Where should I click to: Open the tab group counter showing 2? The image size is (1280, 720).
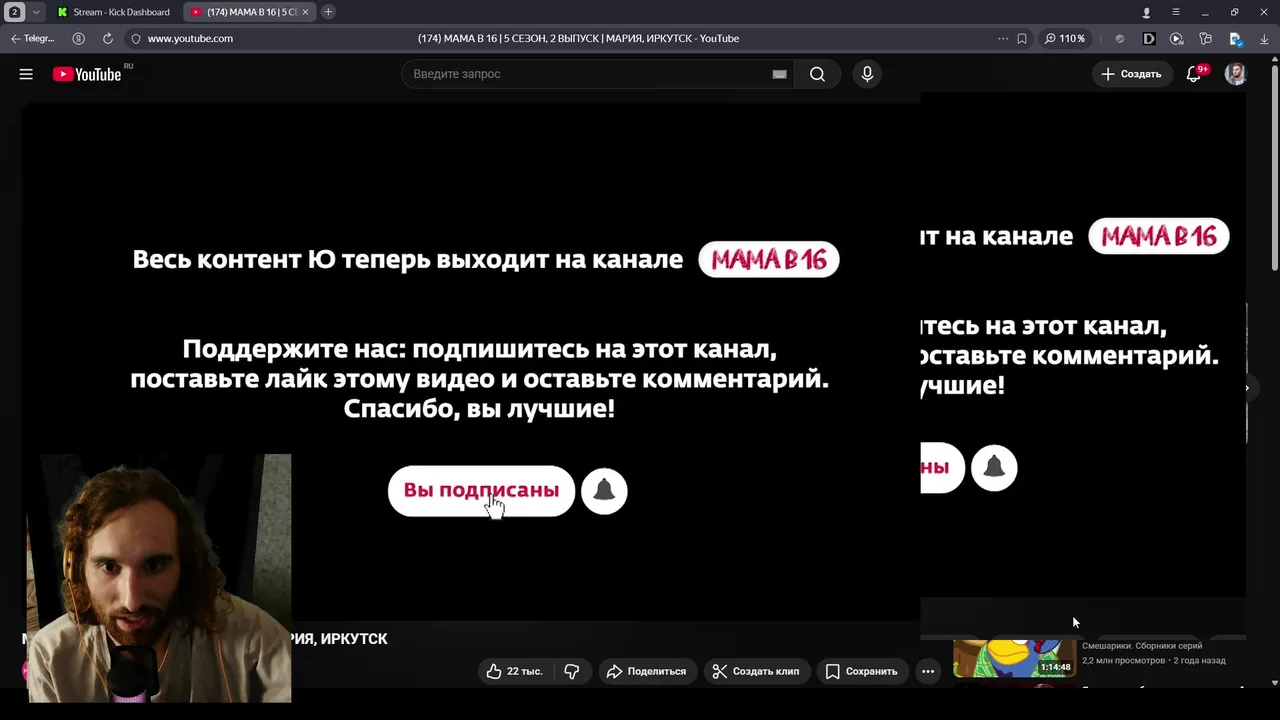pos(14,12)
